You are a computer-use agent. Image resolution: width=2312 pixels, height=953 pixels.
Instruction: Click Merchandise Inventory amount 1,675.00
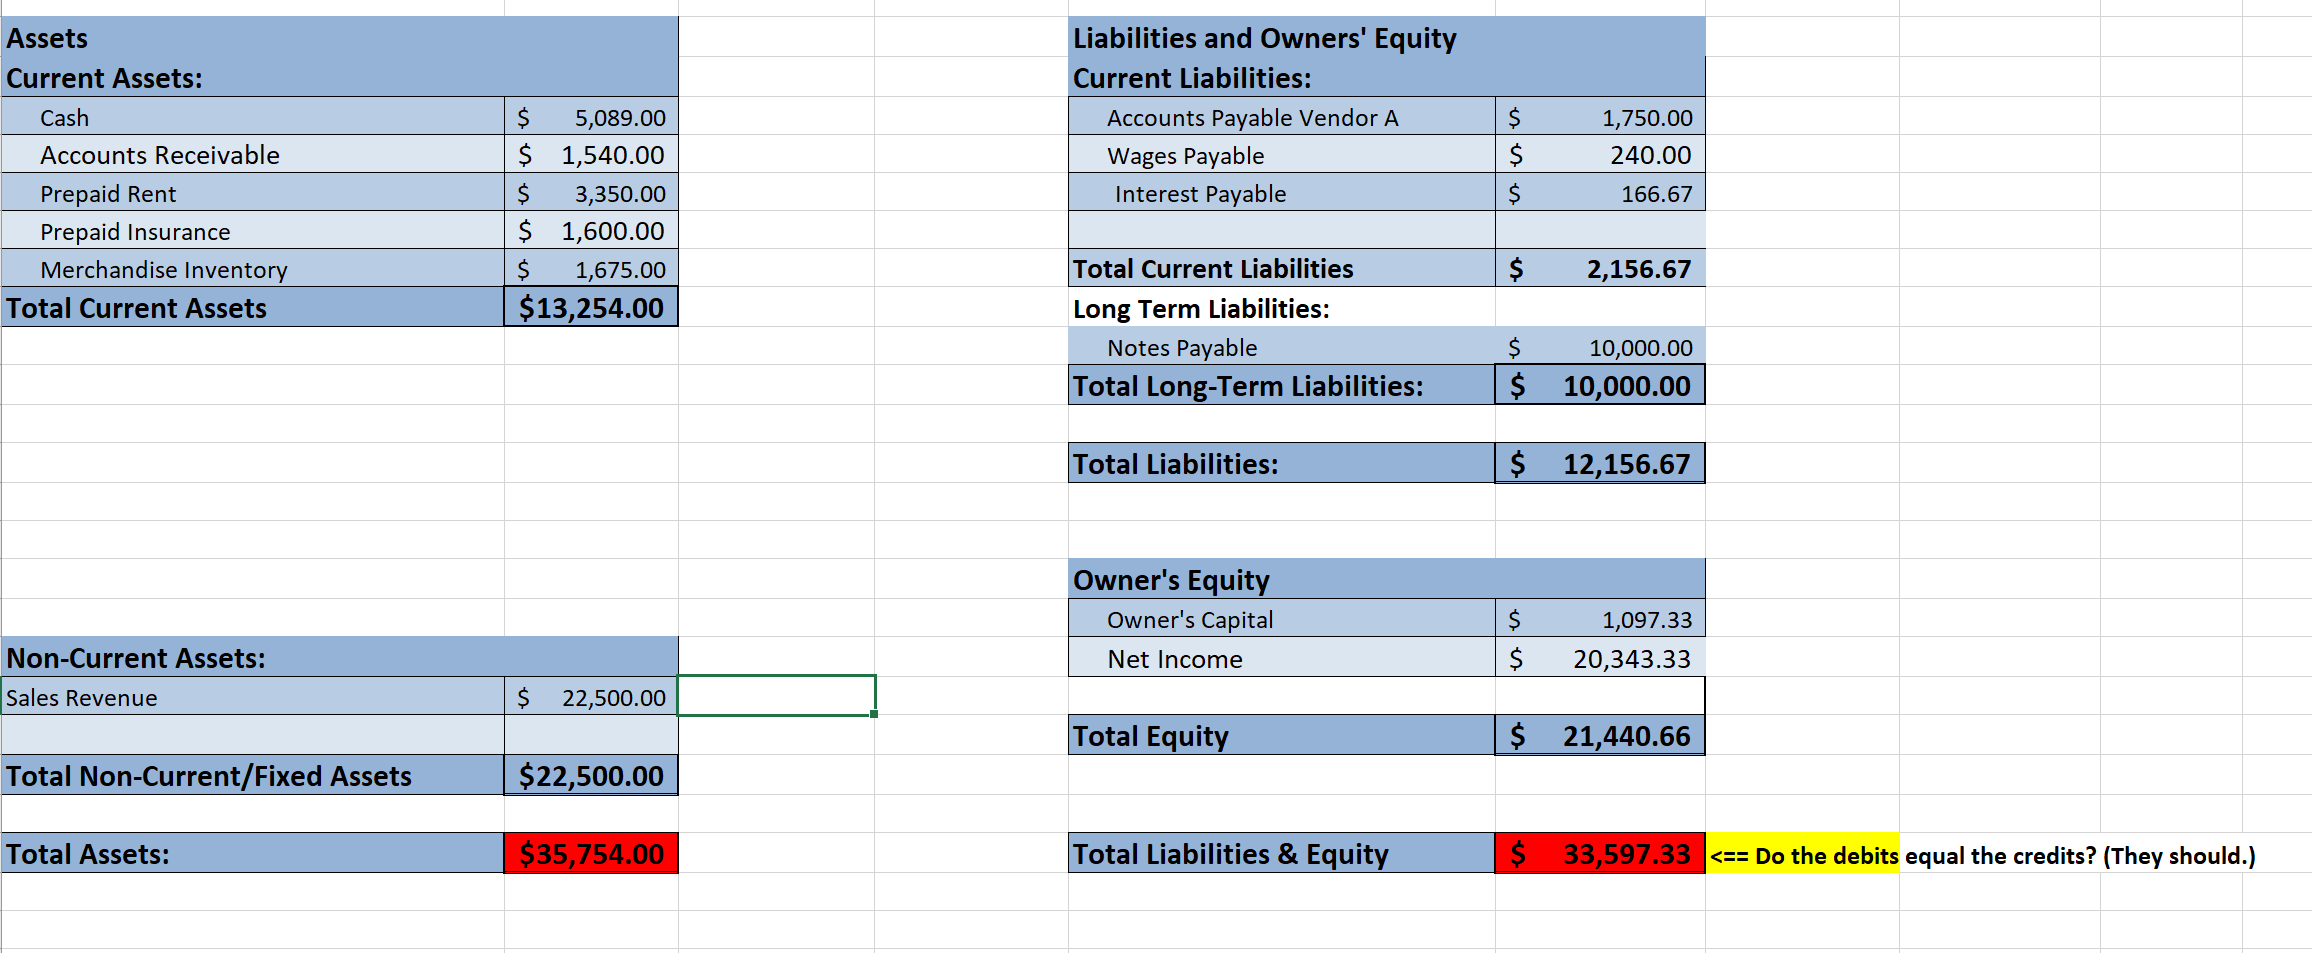(x=591, y=268)
